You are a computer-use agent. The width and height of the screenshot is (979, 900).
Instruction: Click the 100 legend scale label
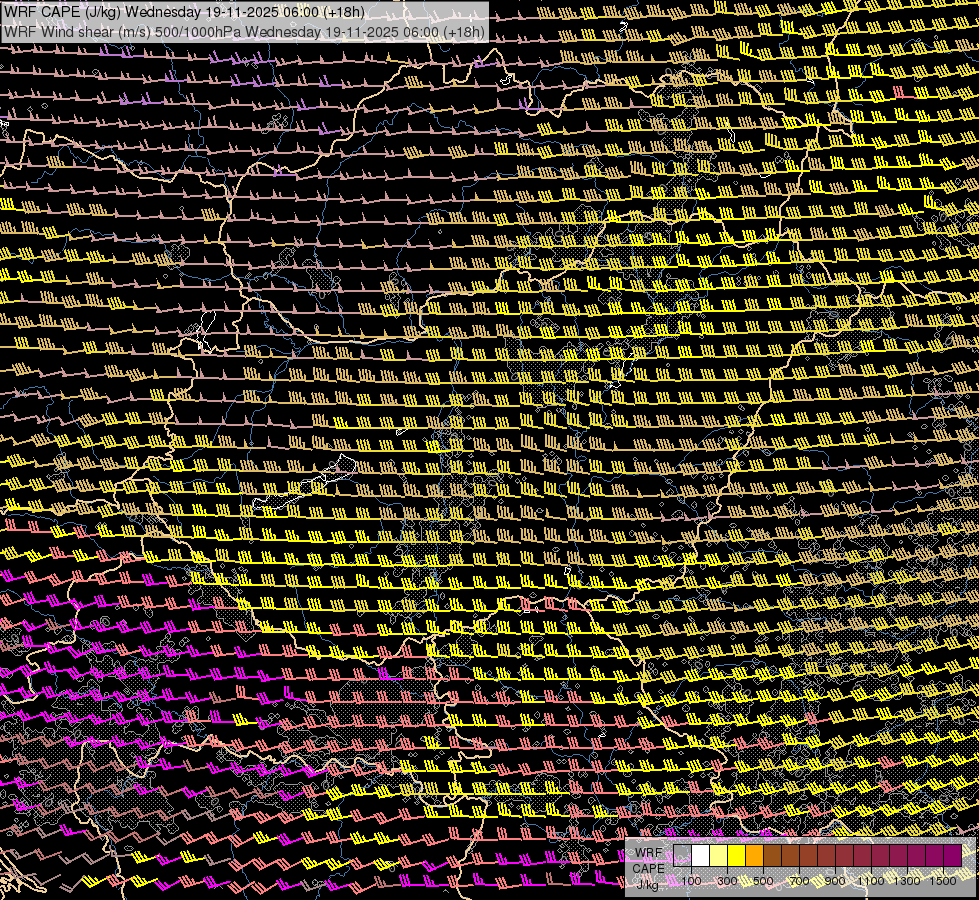tap(691, 881)
